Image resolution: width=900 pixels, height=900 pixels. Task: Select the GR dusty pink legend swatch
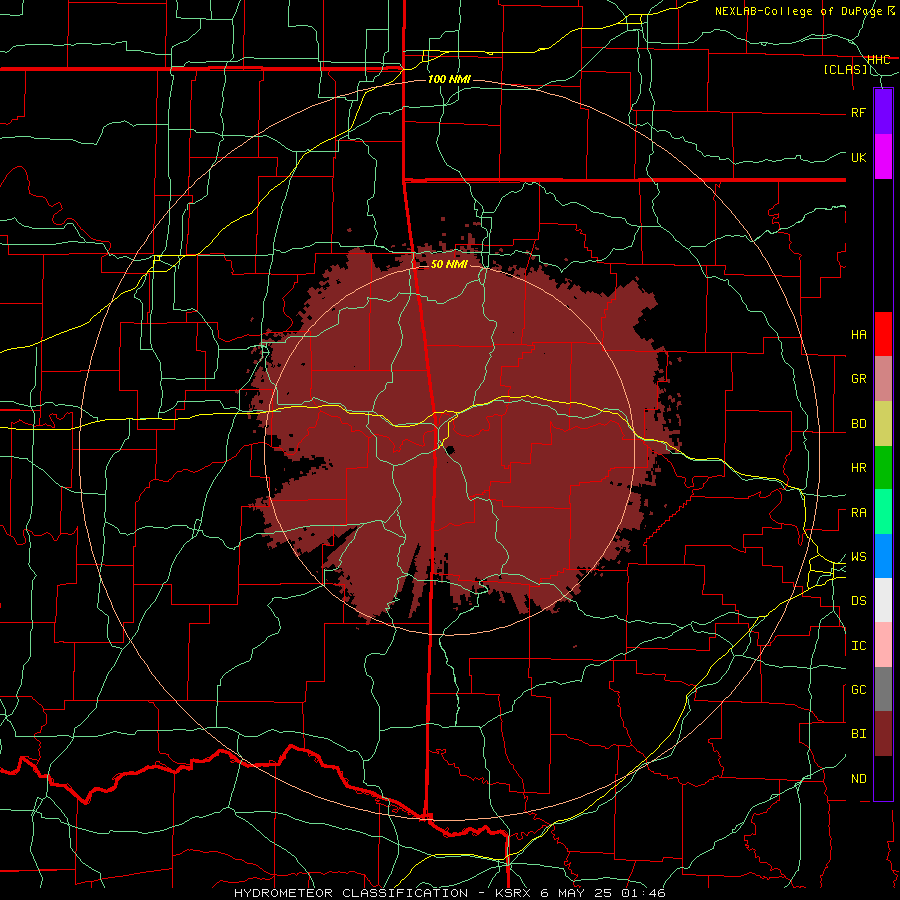pos(883,379)
